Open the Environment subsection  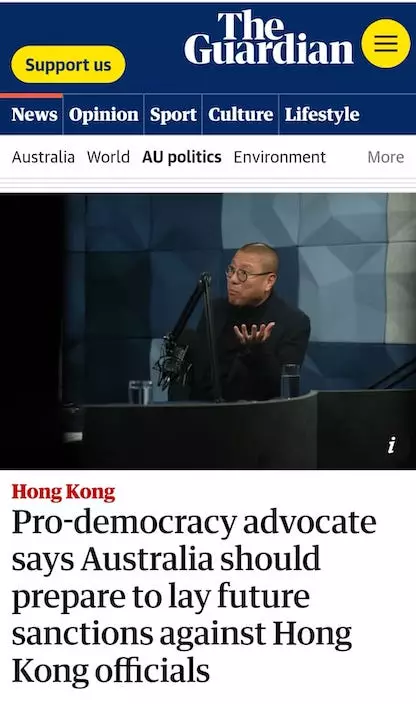[x=280, y=157]
